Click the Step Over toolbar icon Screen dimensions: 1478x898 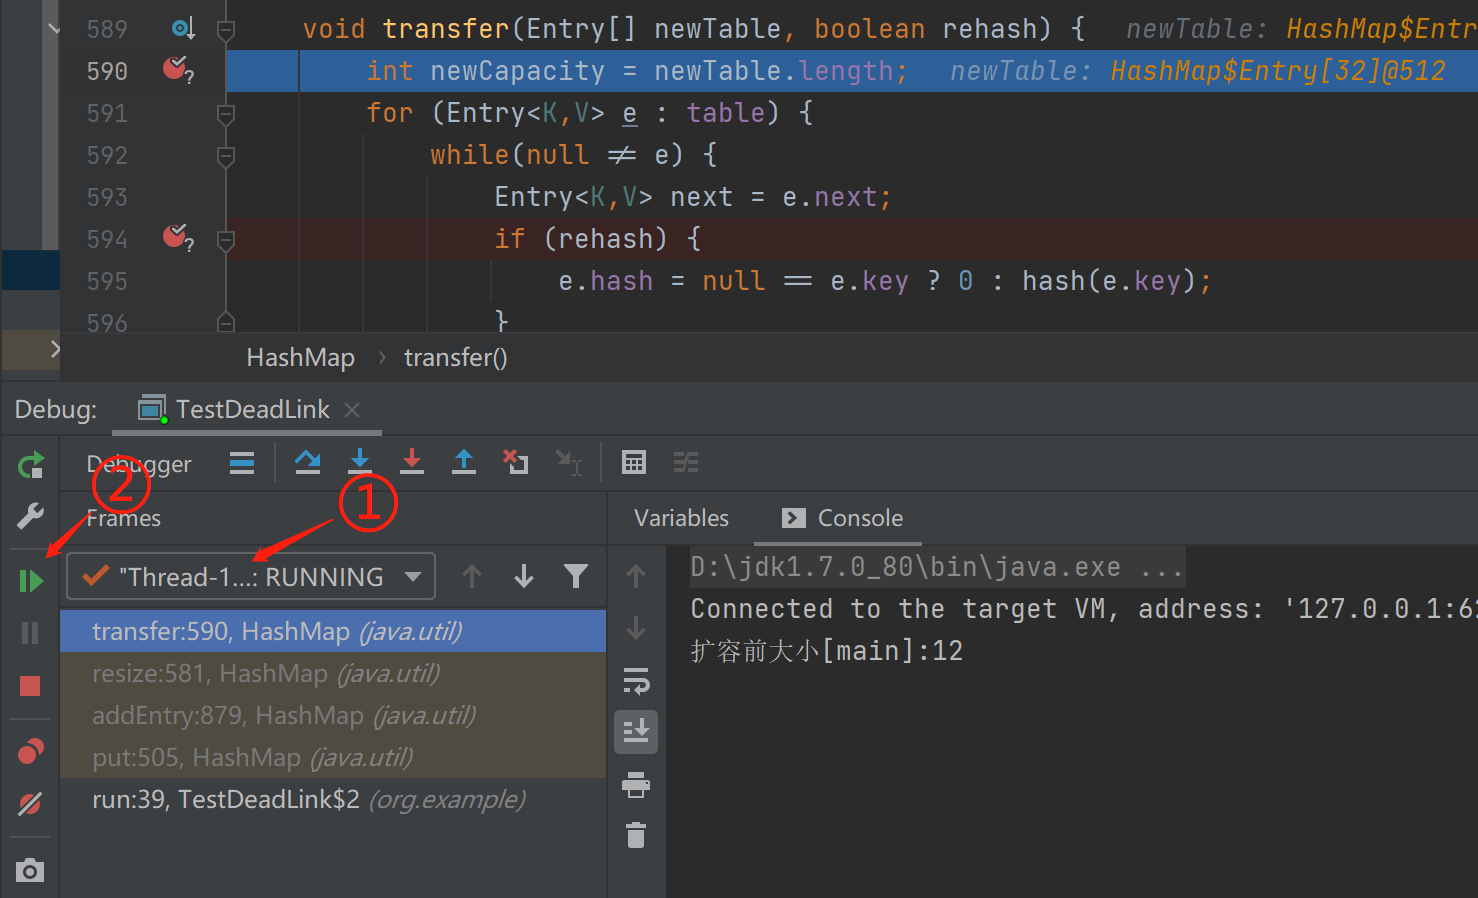point(308,462)
